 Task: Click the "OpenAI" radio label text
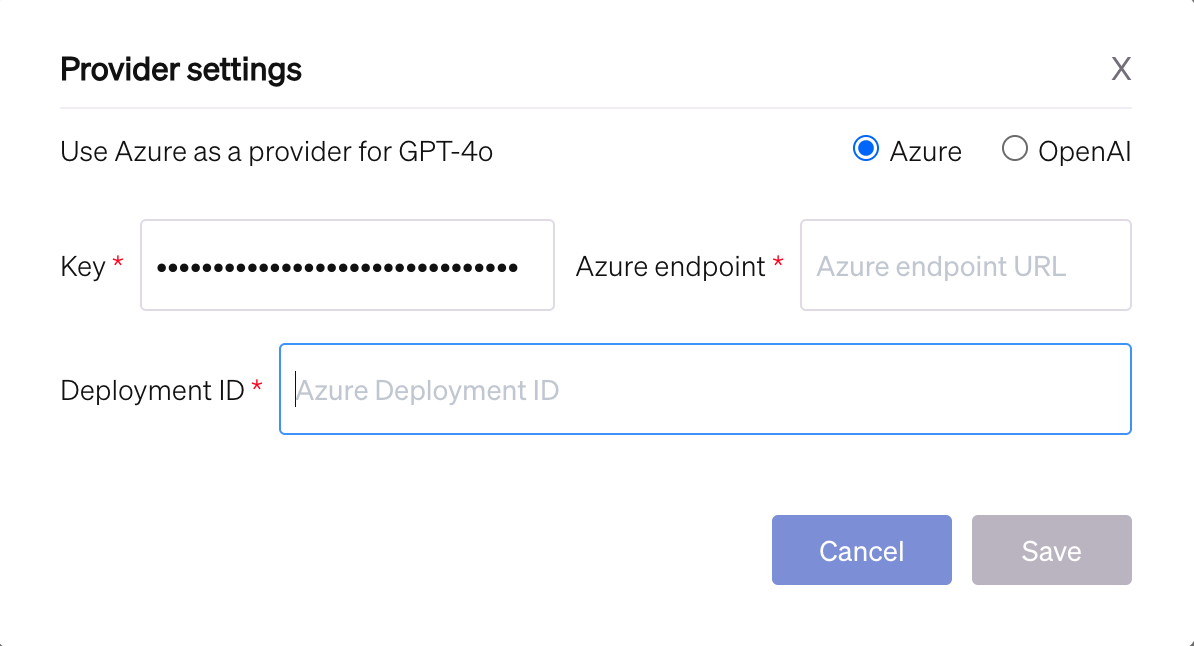pos(1084,152)
